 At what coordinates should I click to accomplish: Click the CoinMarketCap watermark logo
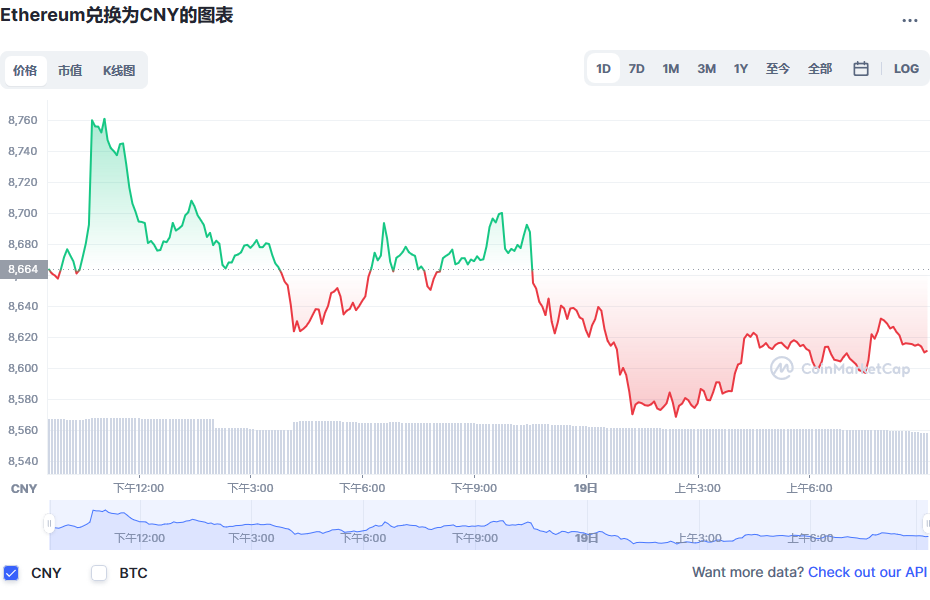coord(840,368)
